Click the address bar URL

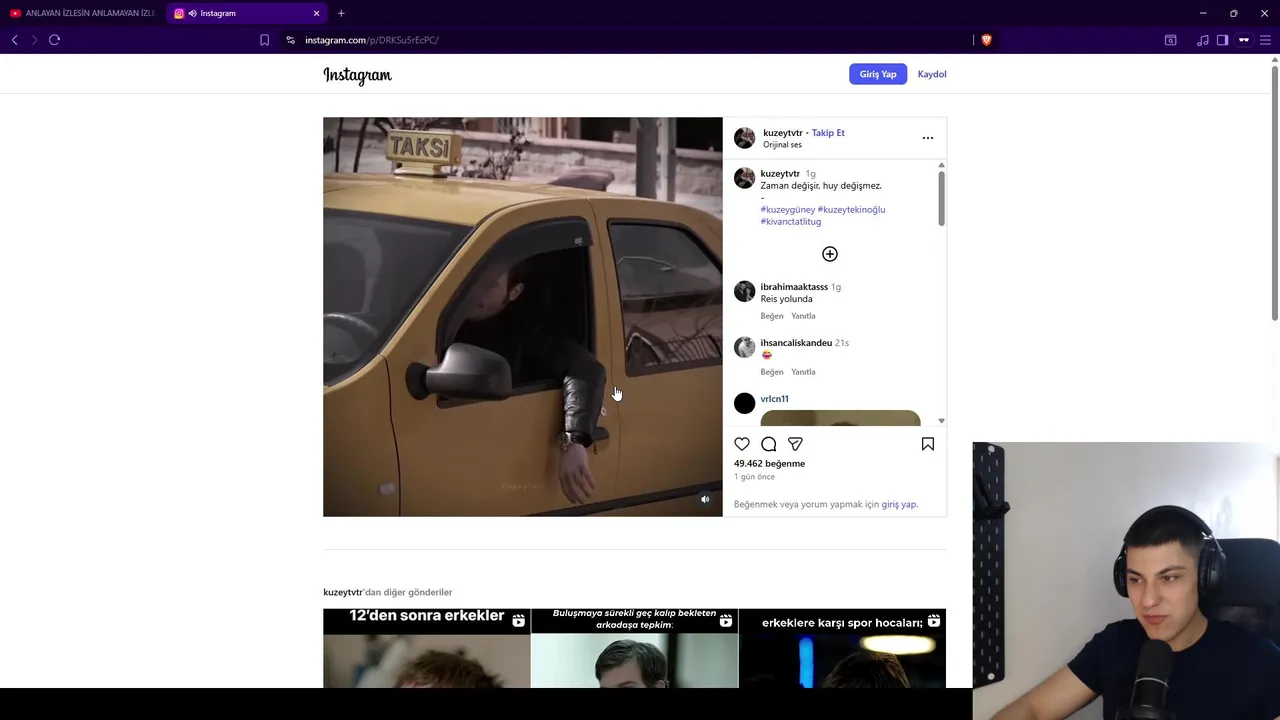pyautogui.click(x=371, y=40)
